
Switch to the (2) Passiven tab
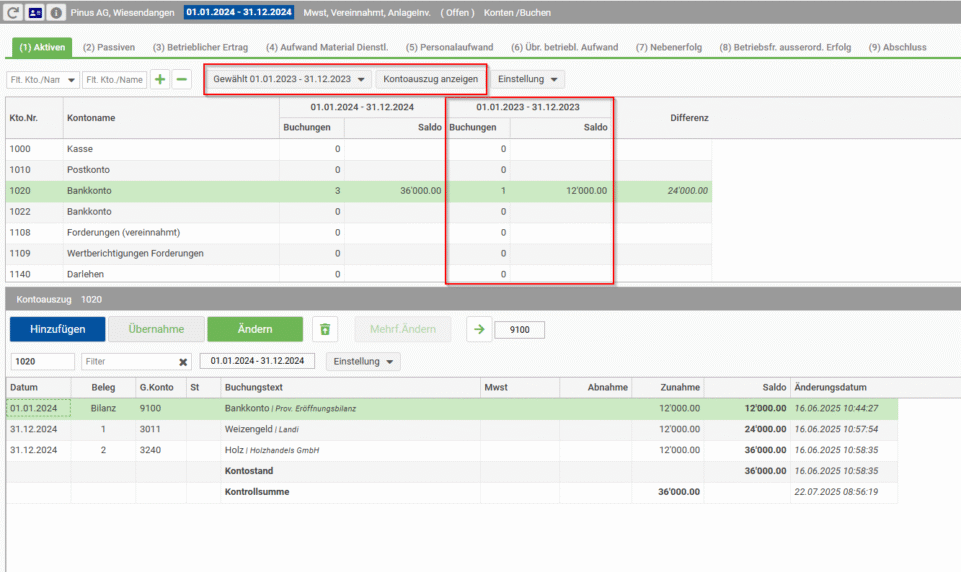click(108, 47)
